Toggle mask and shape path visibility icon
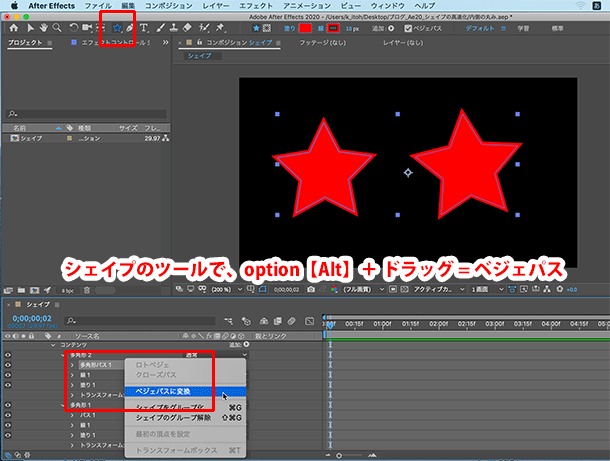The height and width of the screenshot is (461, 610). [263, 289]
